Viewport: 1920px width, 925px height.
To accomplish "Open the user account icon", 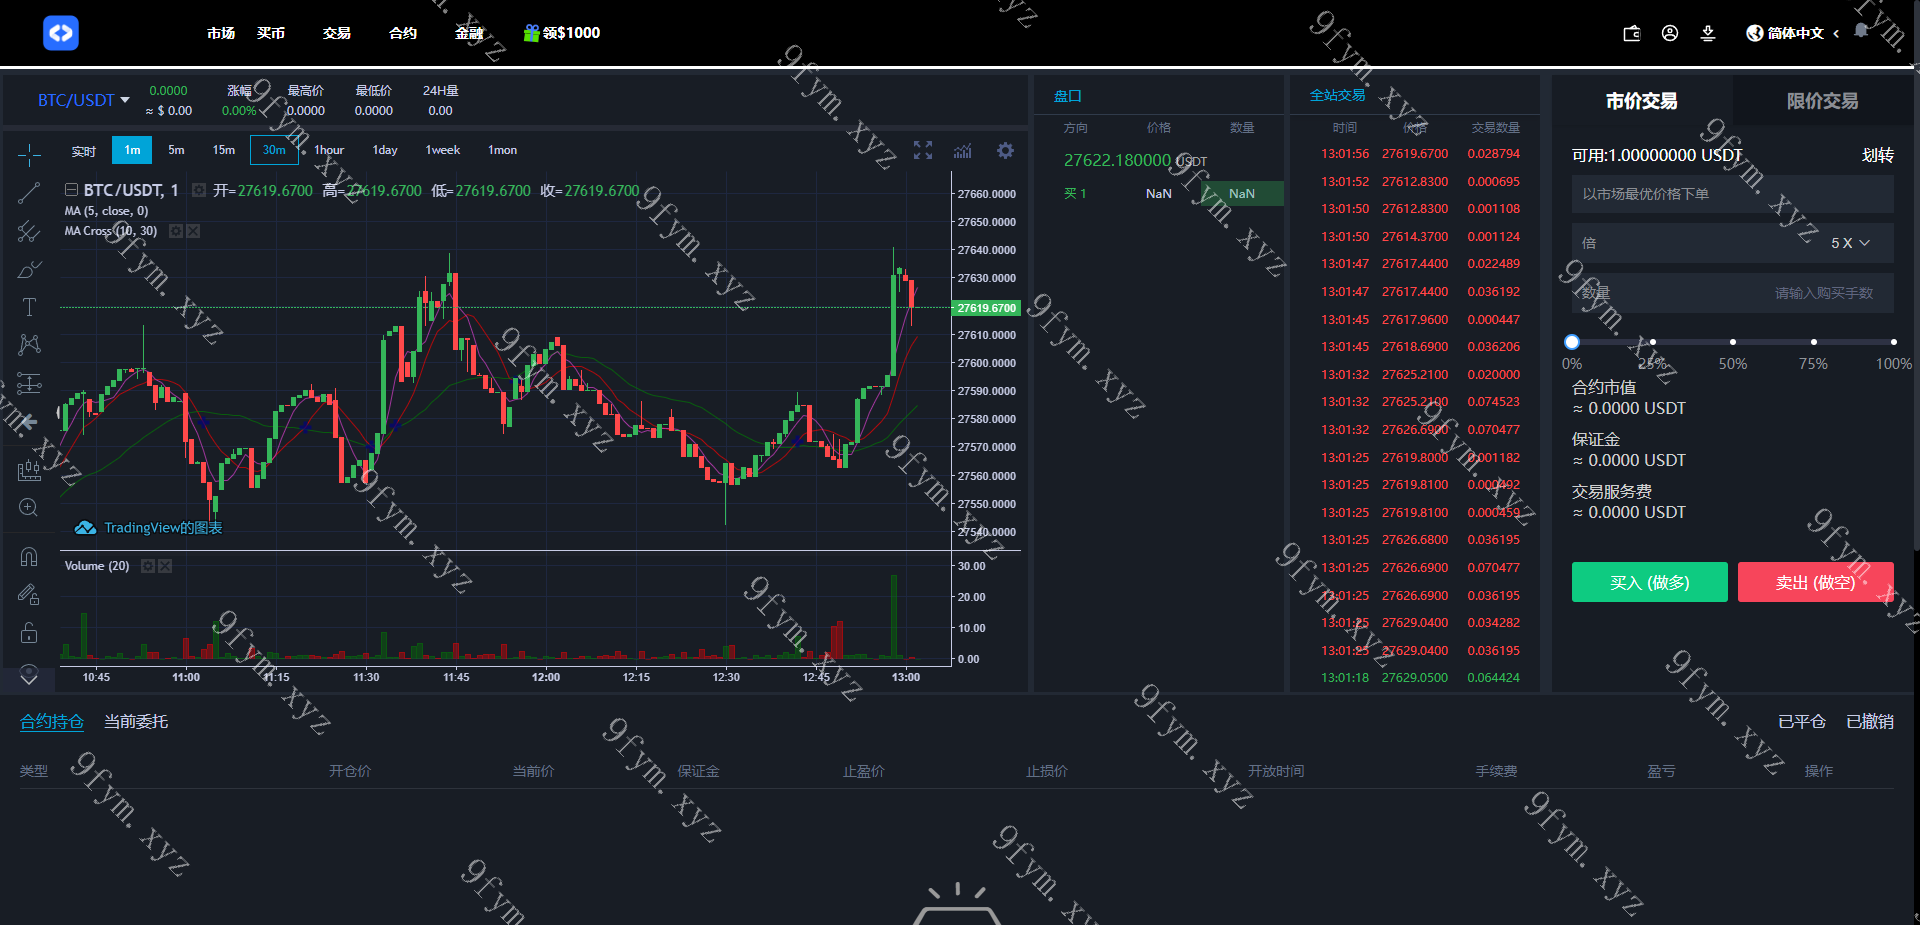I will [1670, 33].
